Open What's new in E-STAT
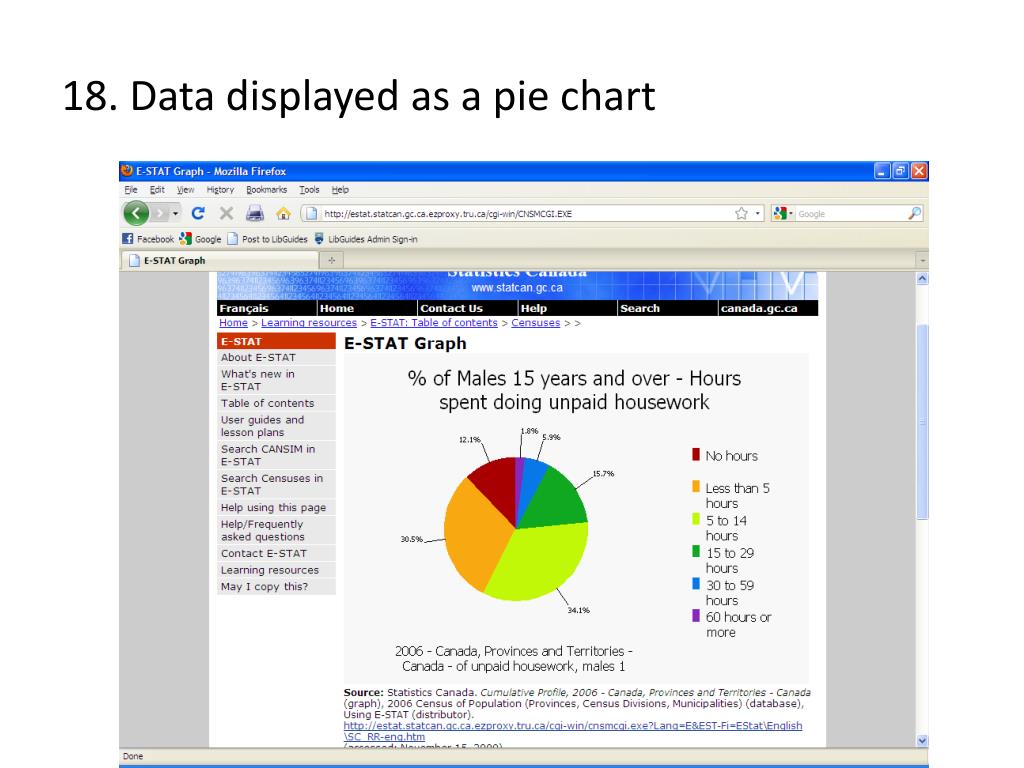This screenshot has width=1024, height=768. pyautogui.click(x=257, y=380)
